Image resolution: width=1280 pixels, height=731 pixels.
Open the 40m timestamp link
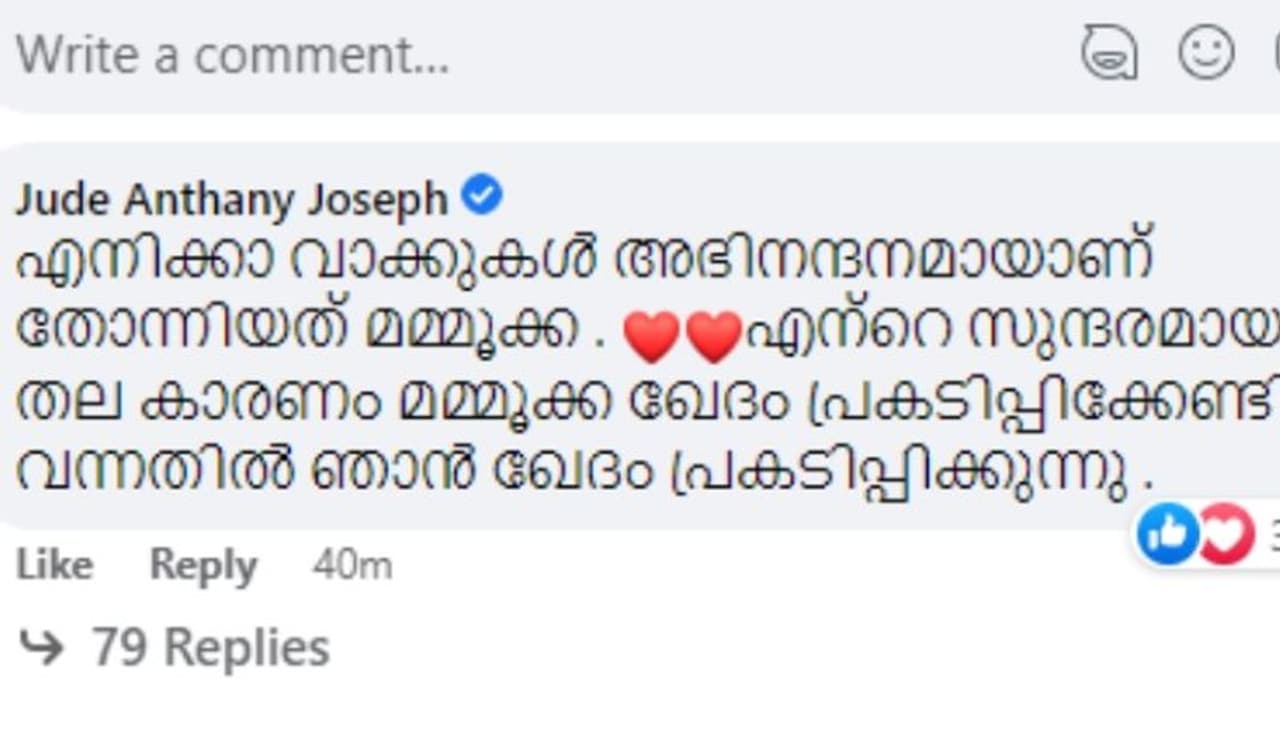pos(352,566)
